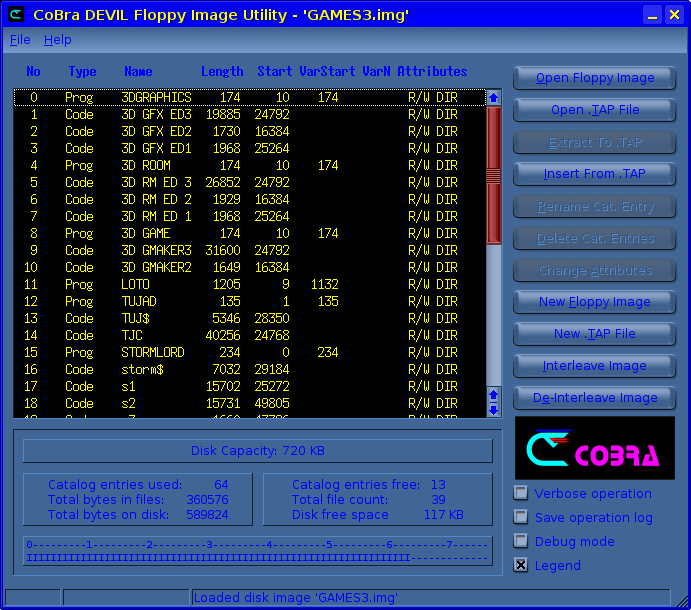691x610 pixels.
Task: Click the New Floppy Image button
Action: (594, 302)
